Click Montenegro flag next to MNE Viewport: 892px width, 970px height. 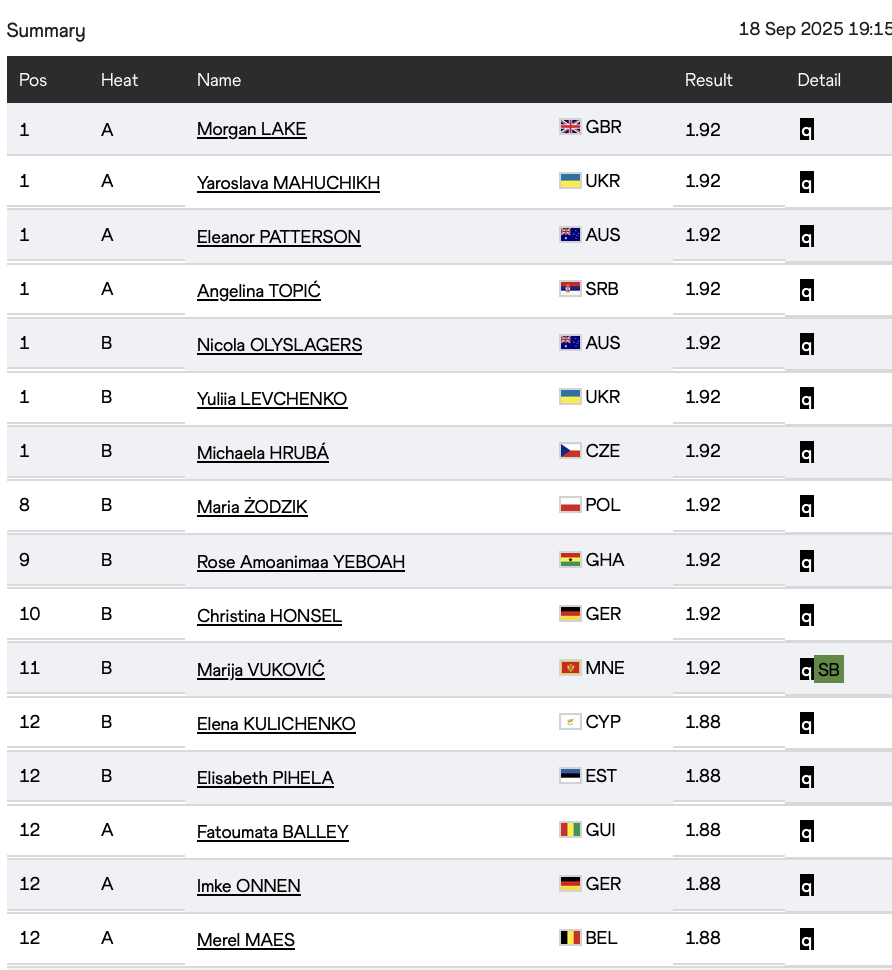point(570,668)
